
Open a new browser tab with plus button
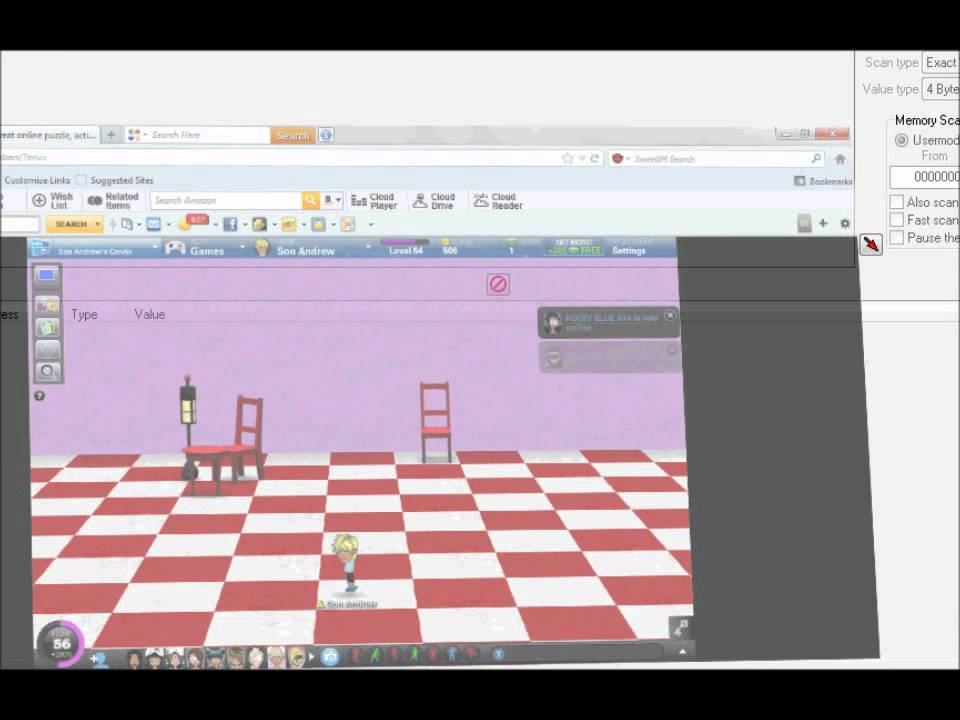[x=111, y=135]
